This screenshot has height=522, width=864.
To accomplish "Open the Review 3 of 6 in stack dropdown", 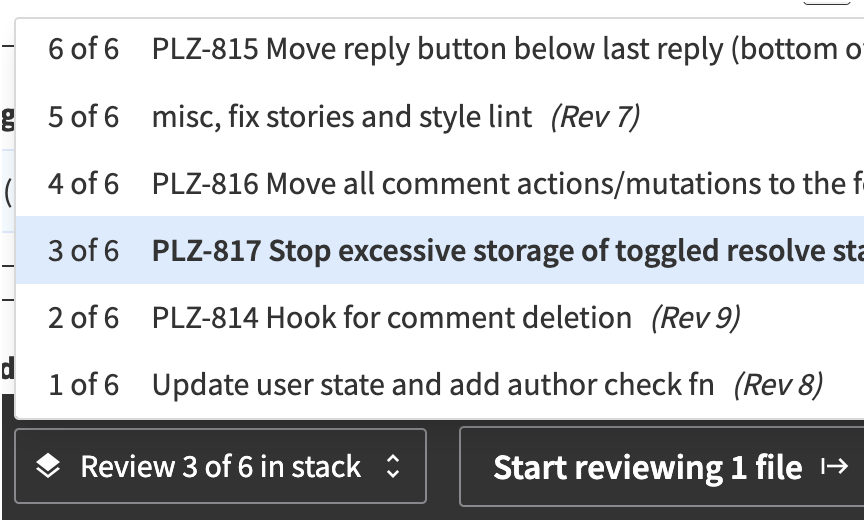I will [220, 466].
